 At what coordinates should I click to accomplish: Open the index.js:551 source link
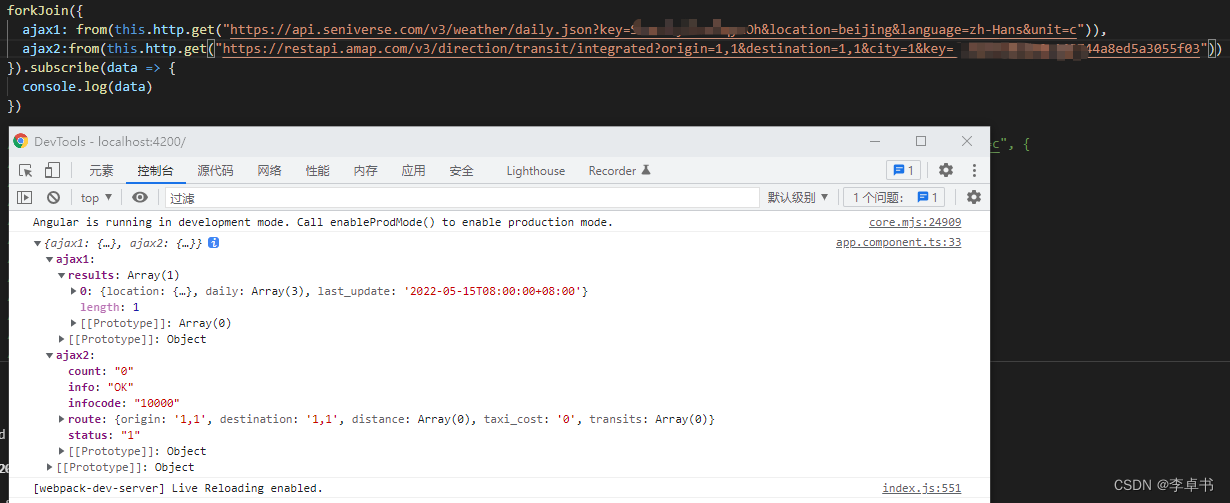(x=921, y=489)
